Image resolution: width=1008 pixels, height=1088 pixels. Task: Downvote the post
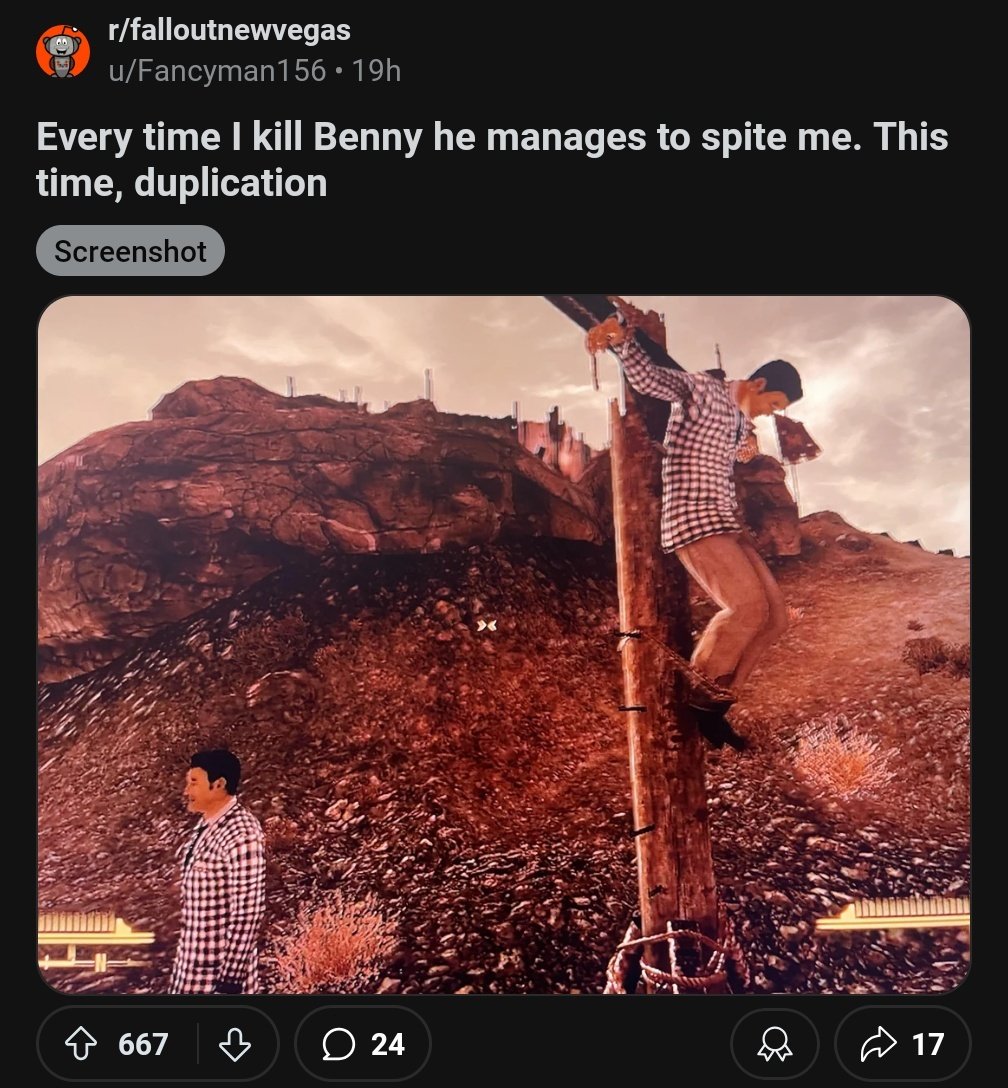click(x=234, y=1045)
